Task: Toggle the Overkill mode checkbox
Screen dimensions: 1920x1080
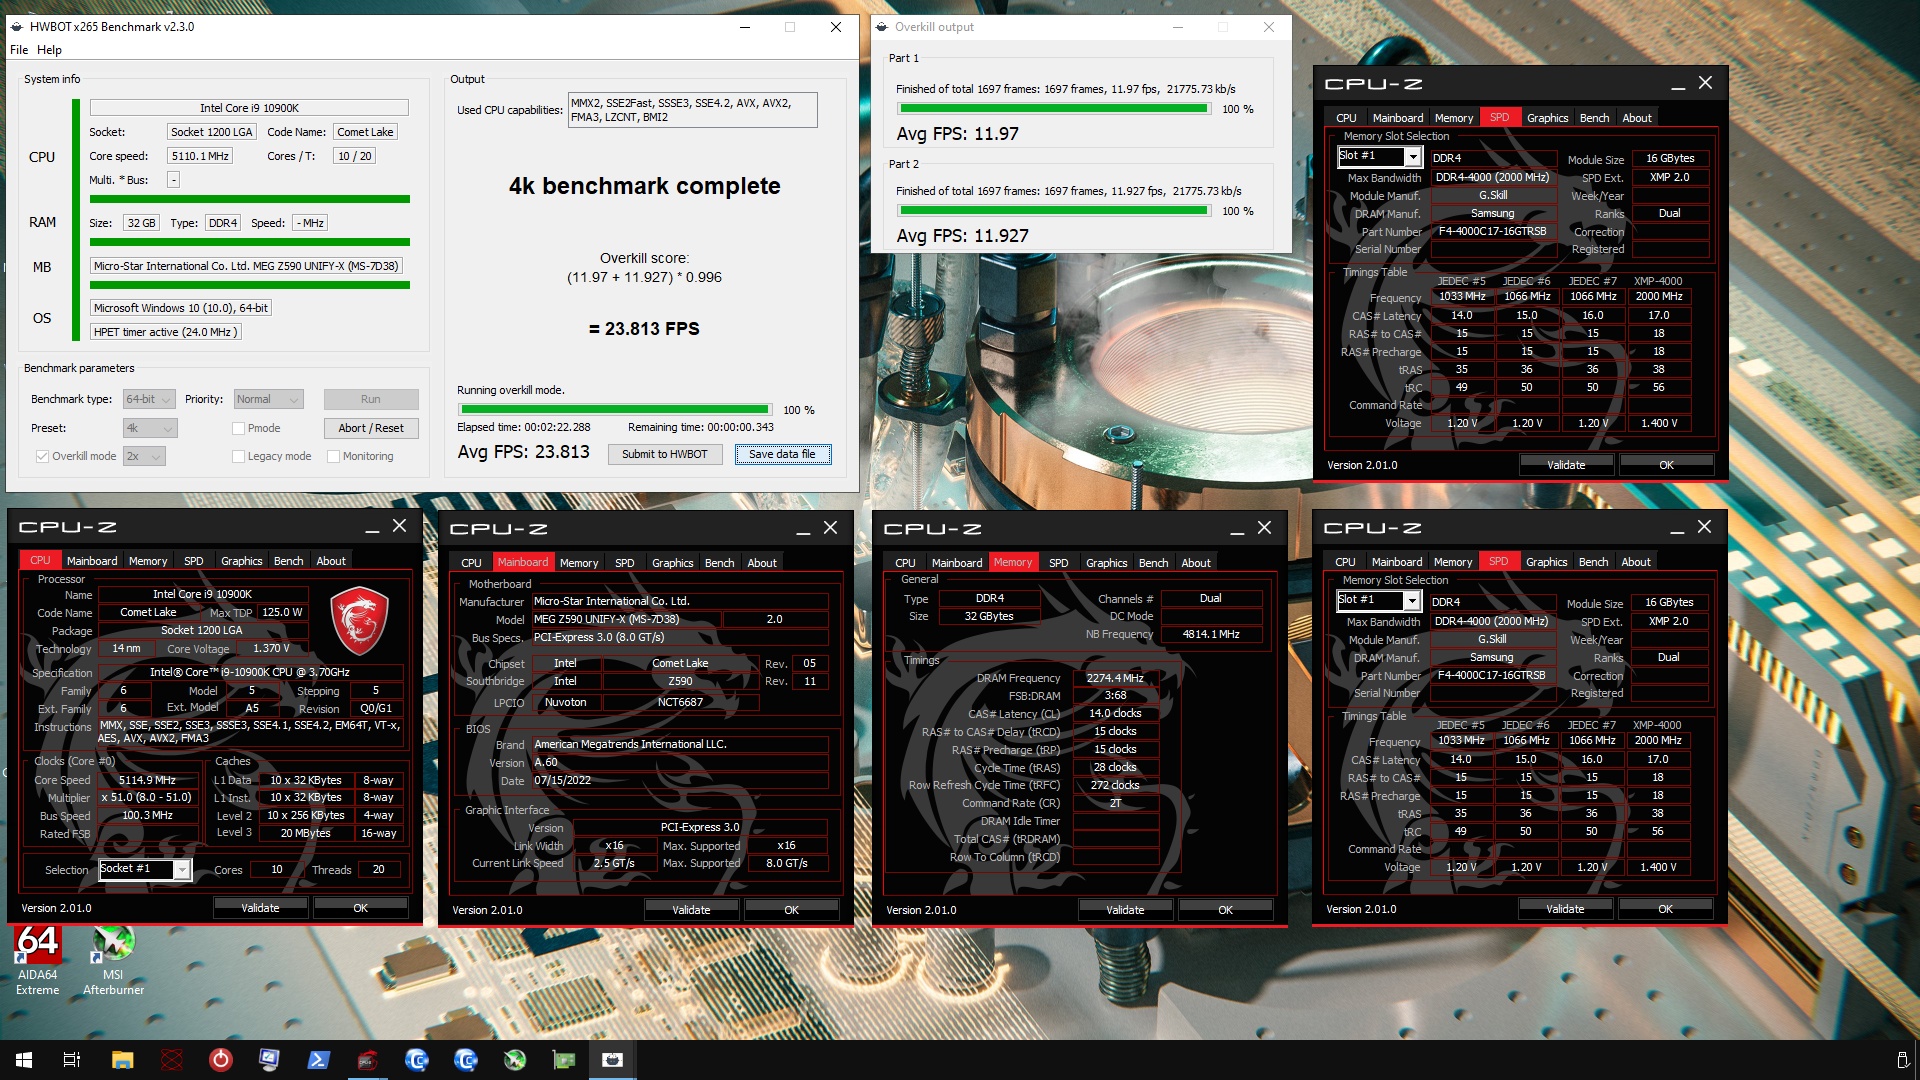Action: [42, 456]
